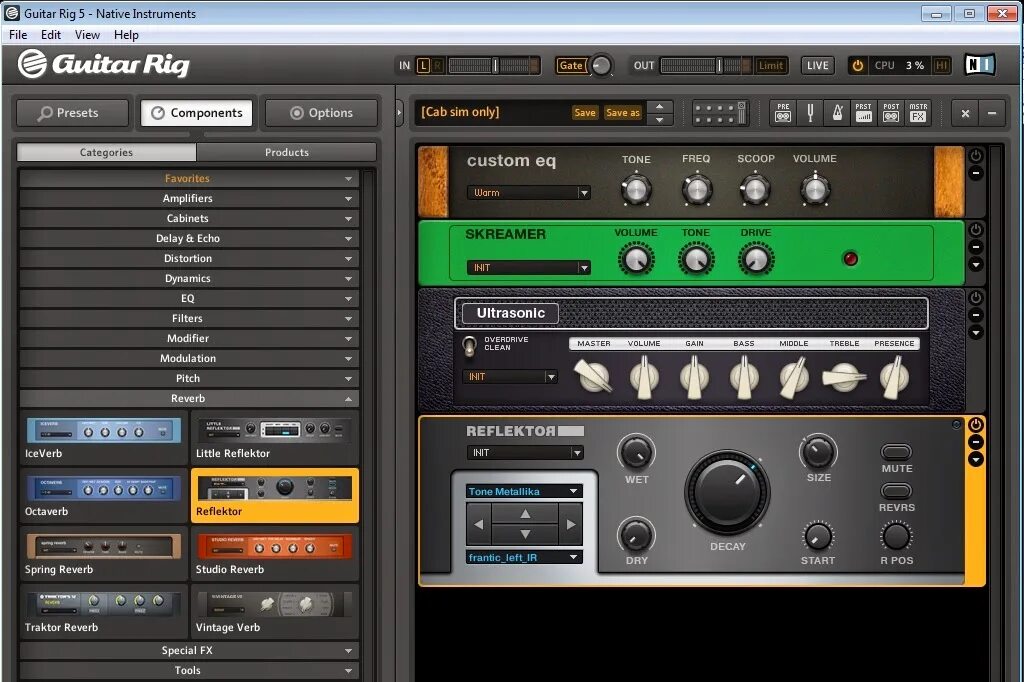This screenshot has width=1024, height=682.
Task: Enable the Gate button
Action: 571,65
